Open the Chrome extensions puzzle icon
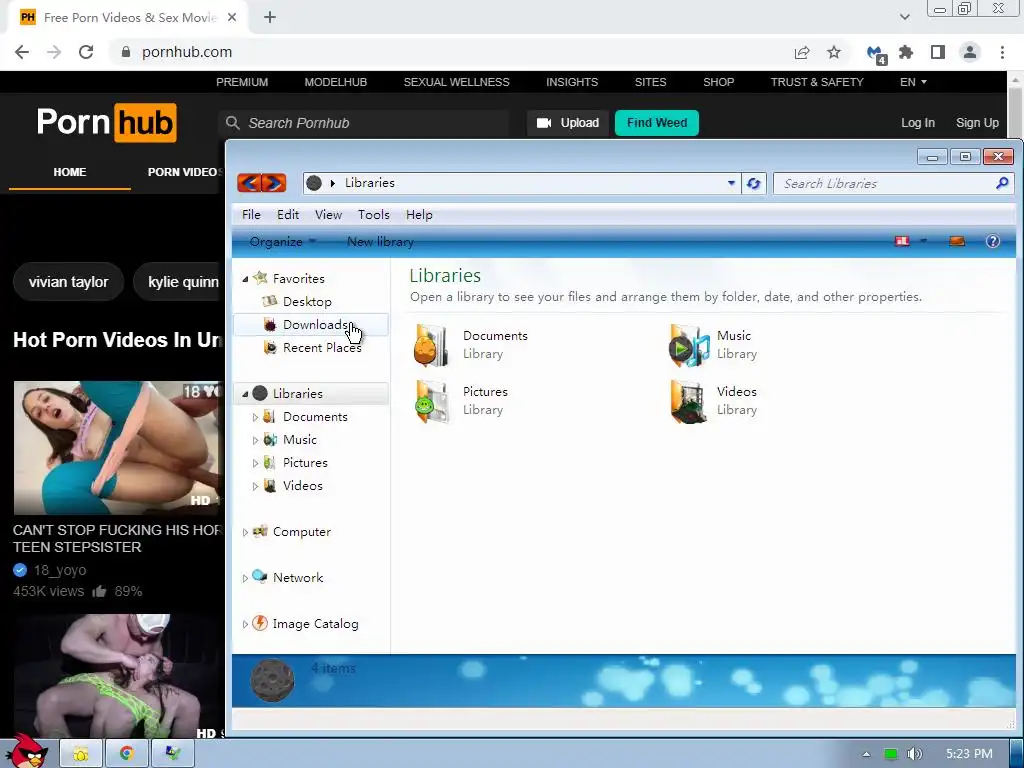1024x768 pixels. [x=906, y=52]
